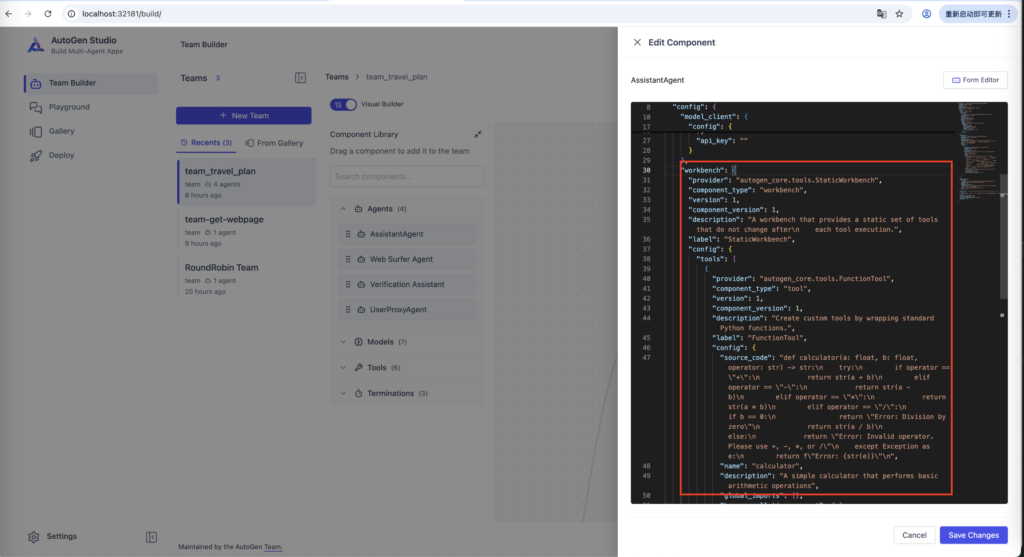Open the Playground page
The width and height of the screenshot is (1024, 557).
tap(69, 107)
